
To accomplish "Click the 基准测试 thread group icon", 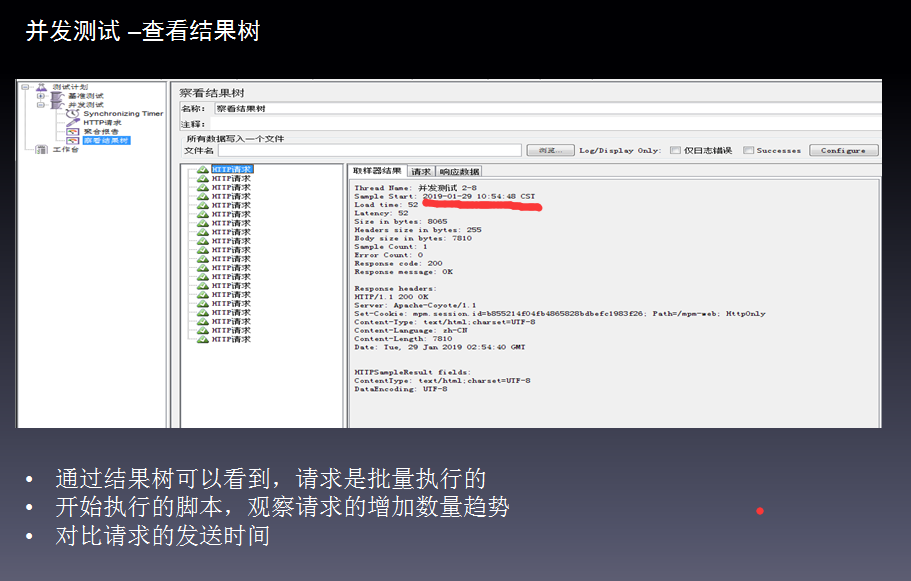I will [x=57, y=96].
